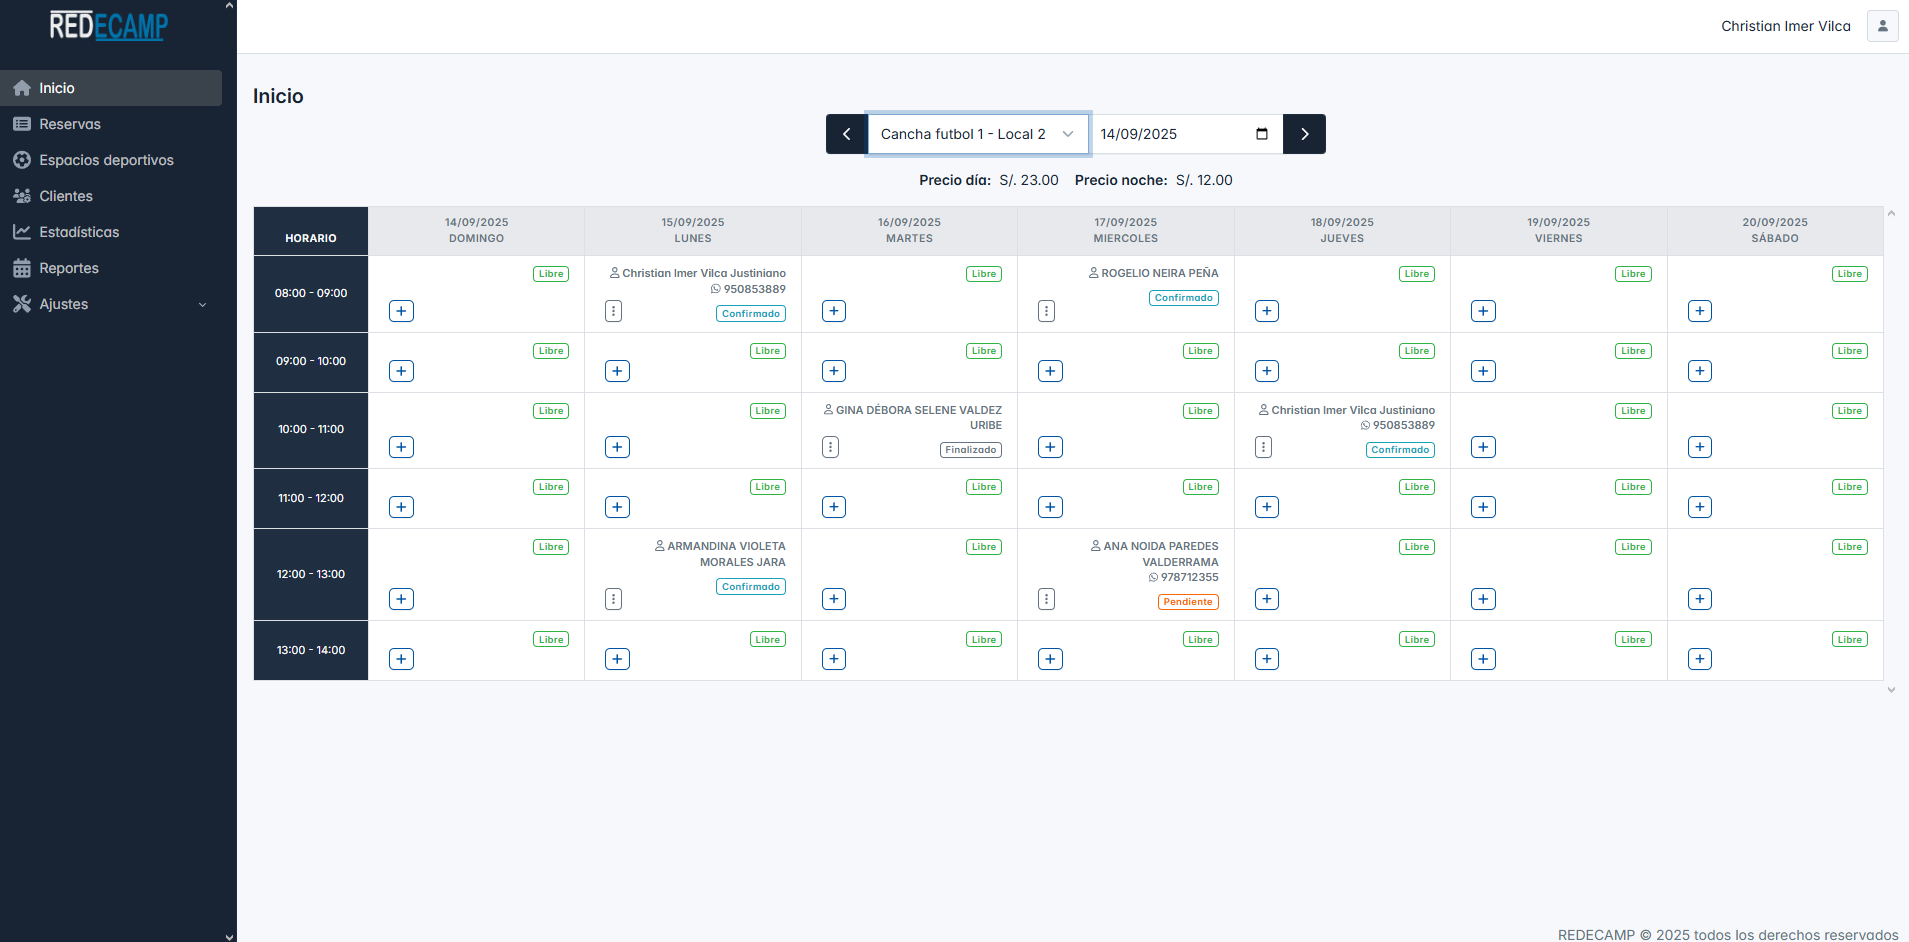This screenshot has width=1909, height=942.
Task: Click the Pendiente status badge
Action: coord(1187,602)
